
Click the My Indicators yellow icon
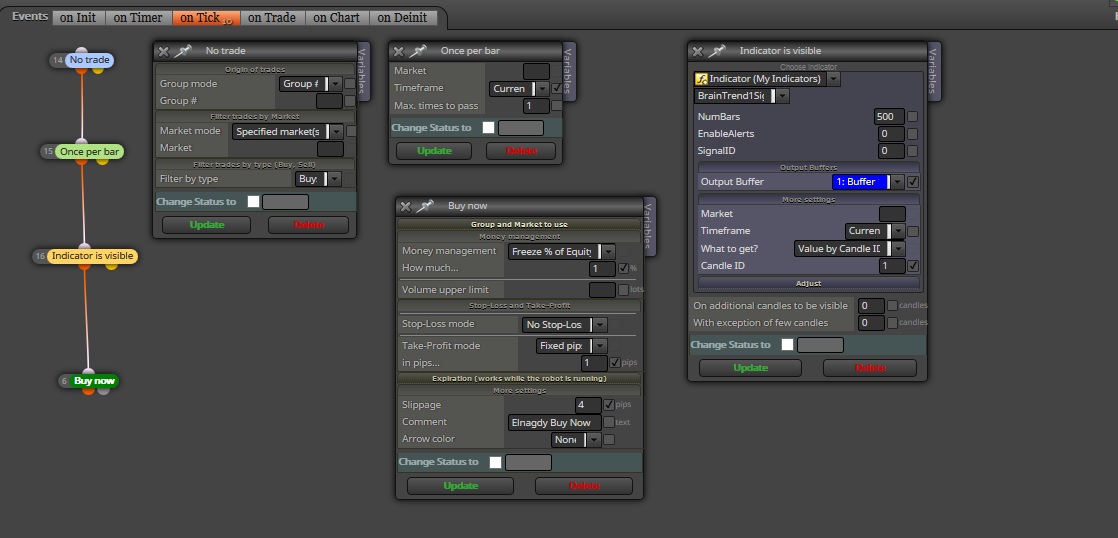click(x=701, y=79)
